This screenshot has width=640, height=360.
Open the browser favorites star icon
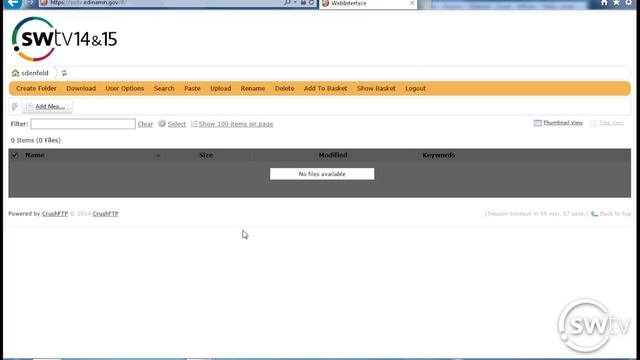coord(616,3)
